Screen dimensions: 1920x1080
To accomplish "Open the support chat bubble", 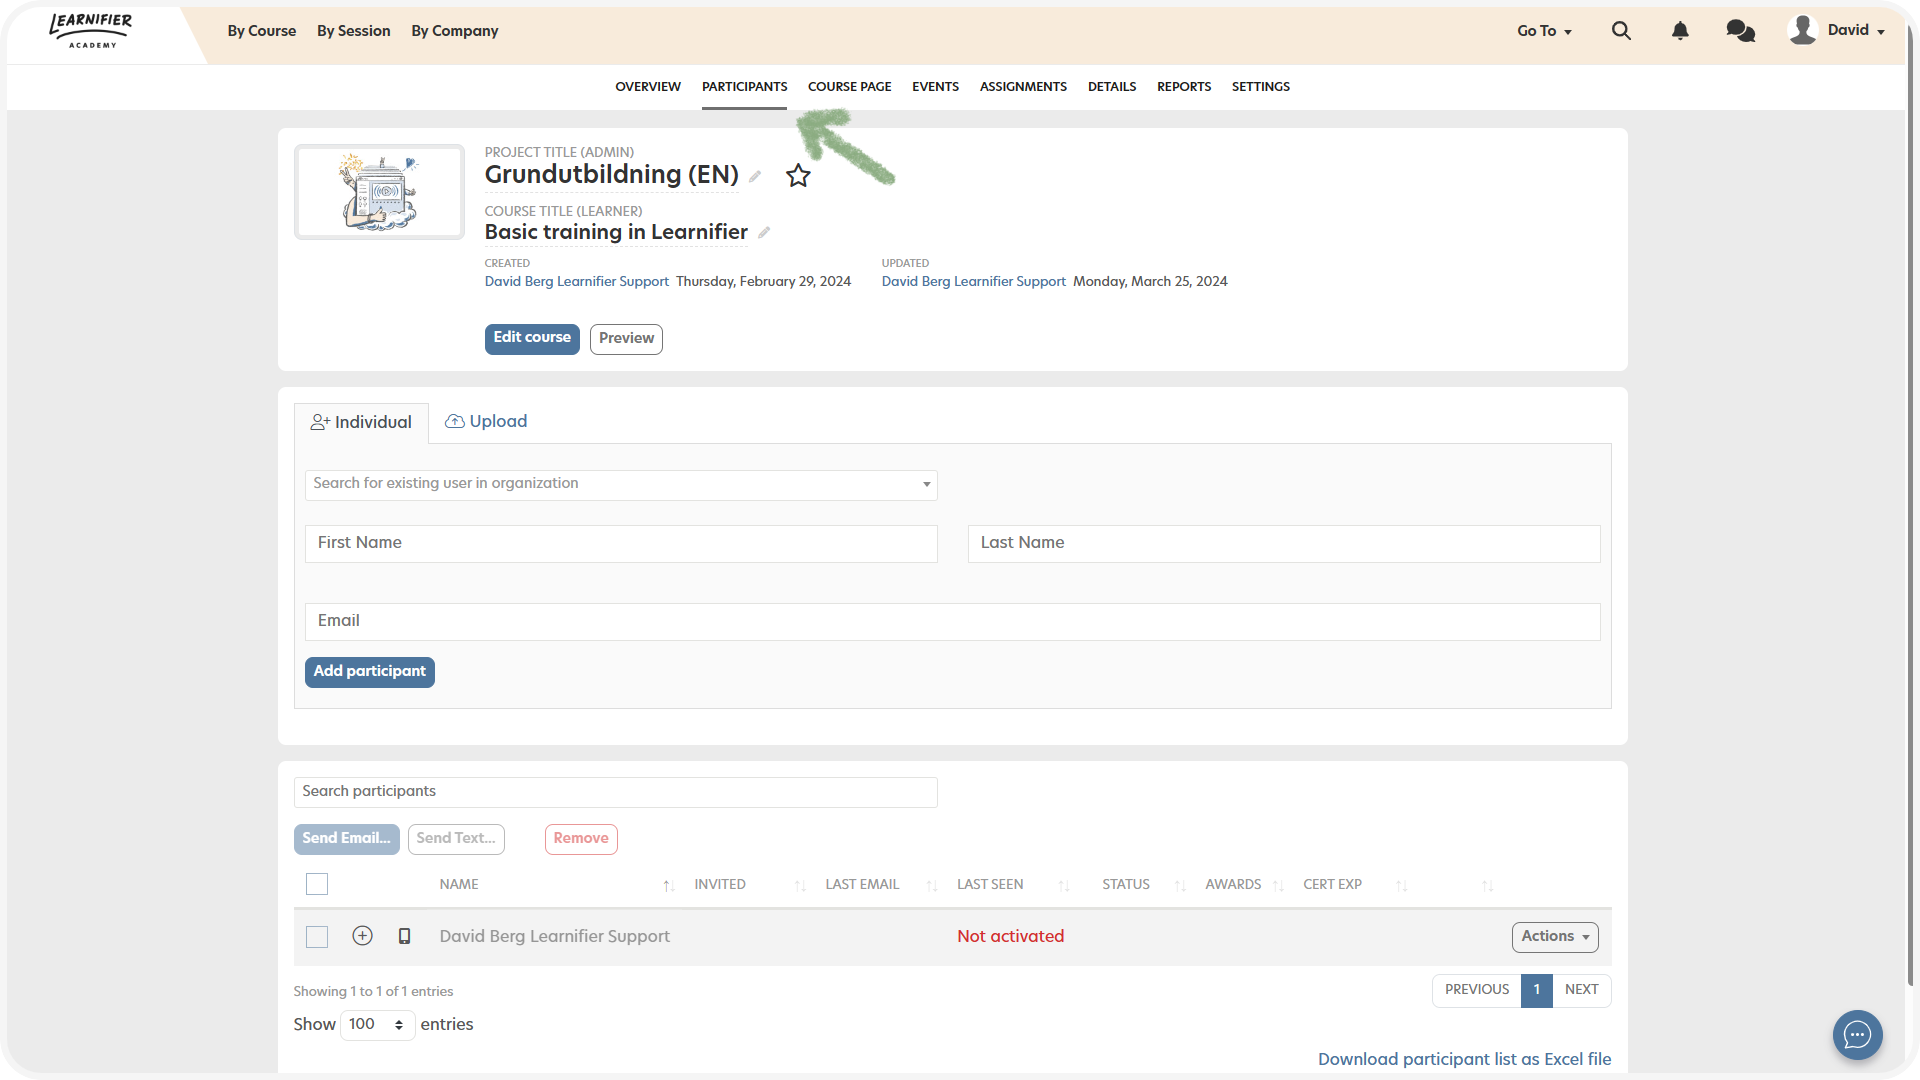I will point(1857,1034).
